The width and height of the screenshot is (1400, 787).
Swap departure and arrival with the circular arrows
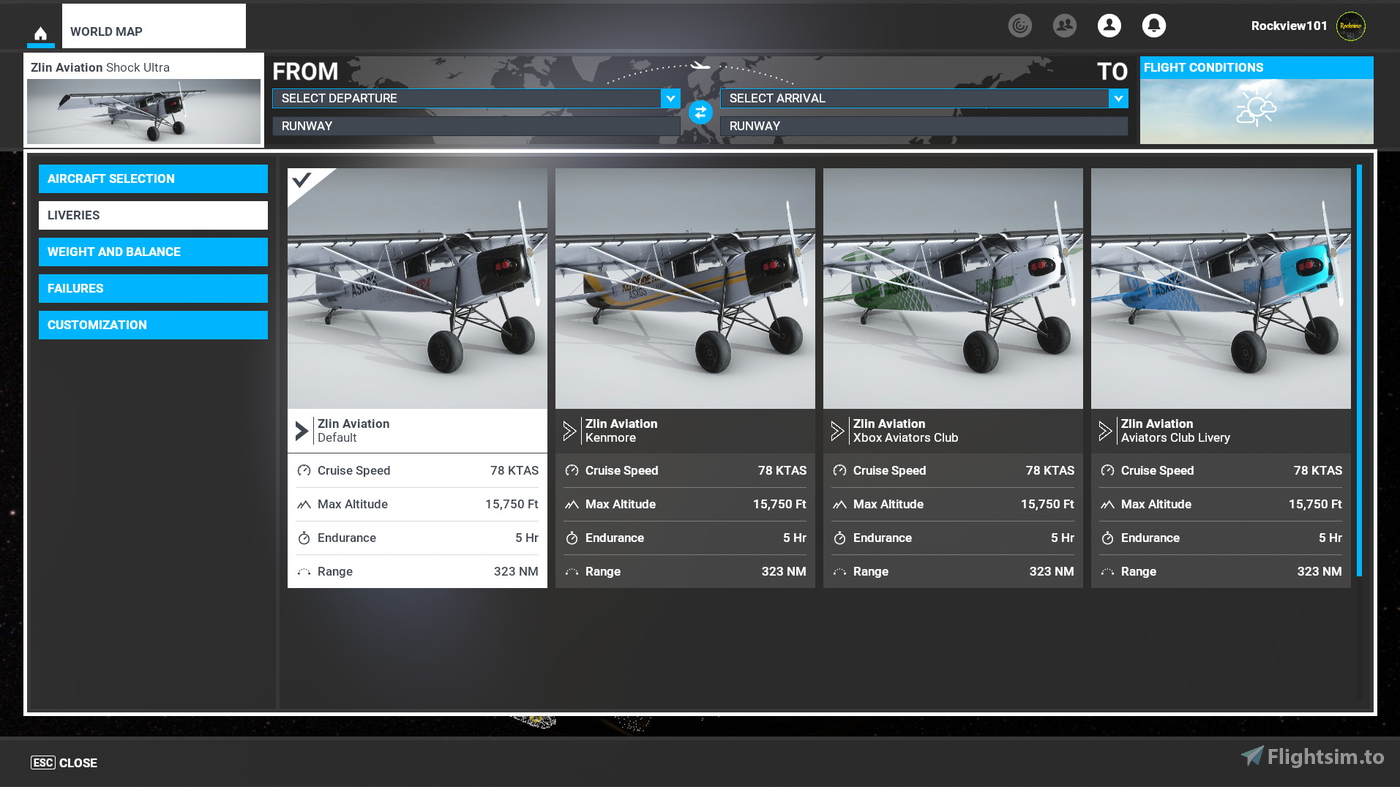coord(700,112)
